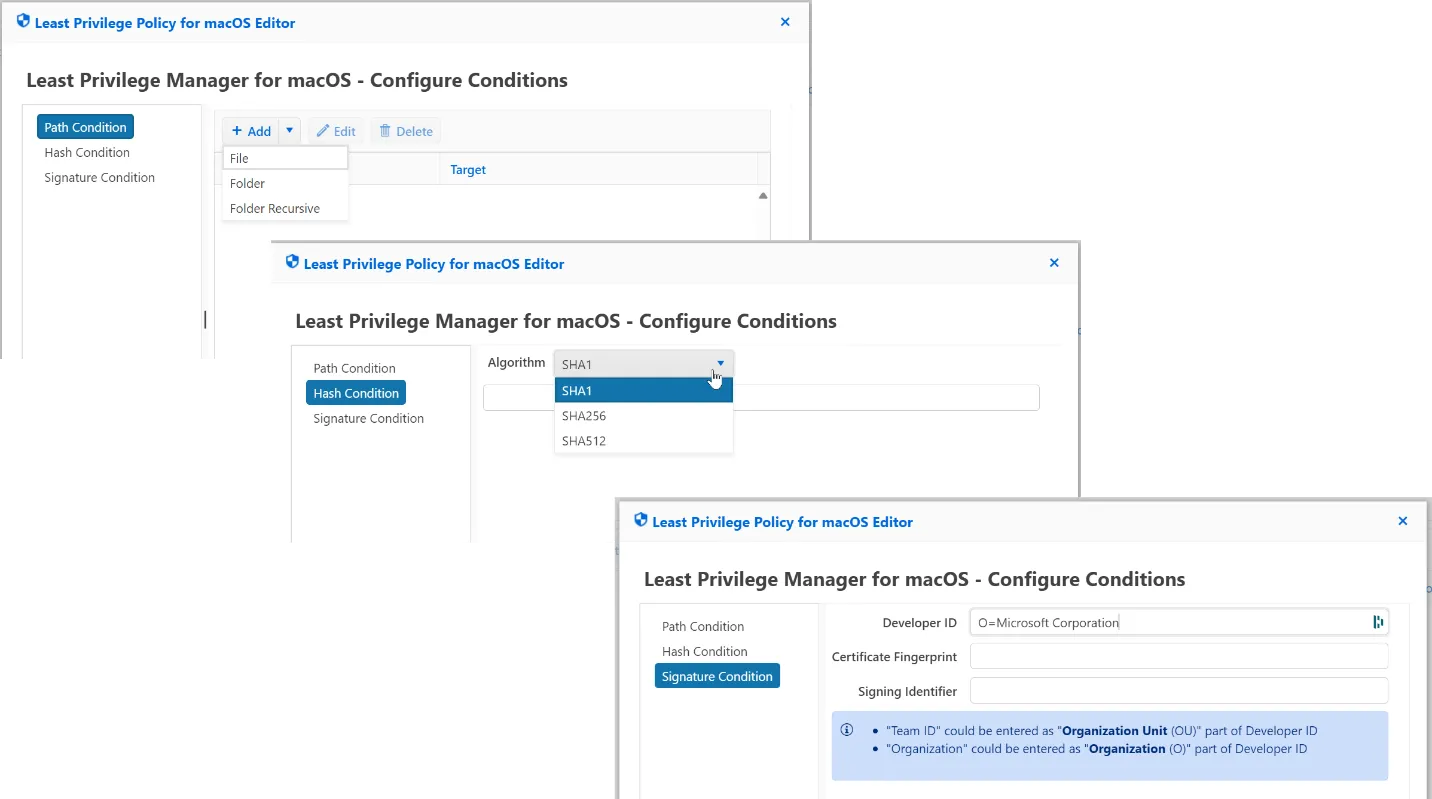Click the icon inside Developer ID field
This screenshot has width=1432, height=799.
tap(1378, 622)
